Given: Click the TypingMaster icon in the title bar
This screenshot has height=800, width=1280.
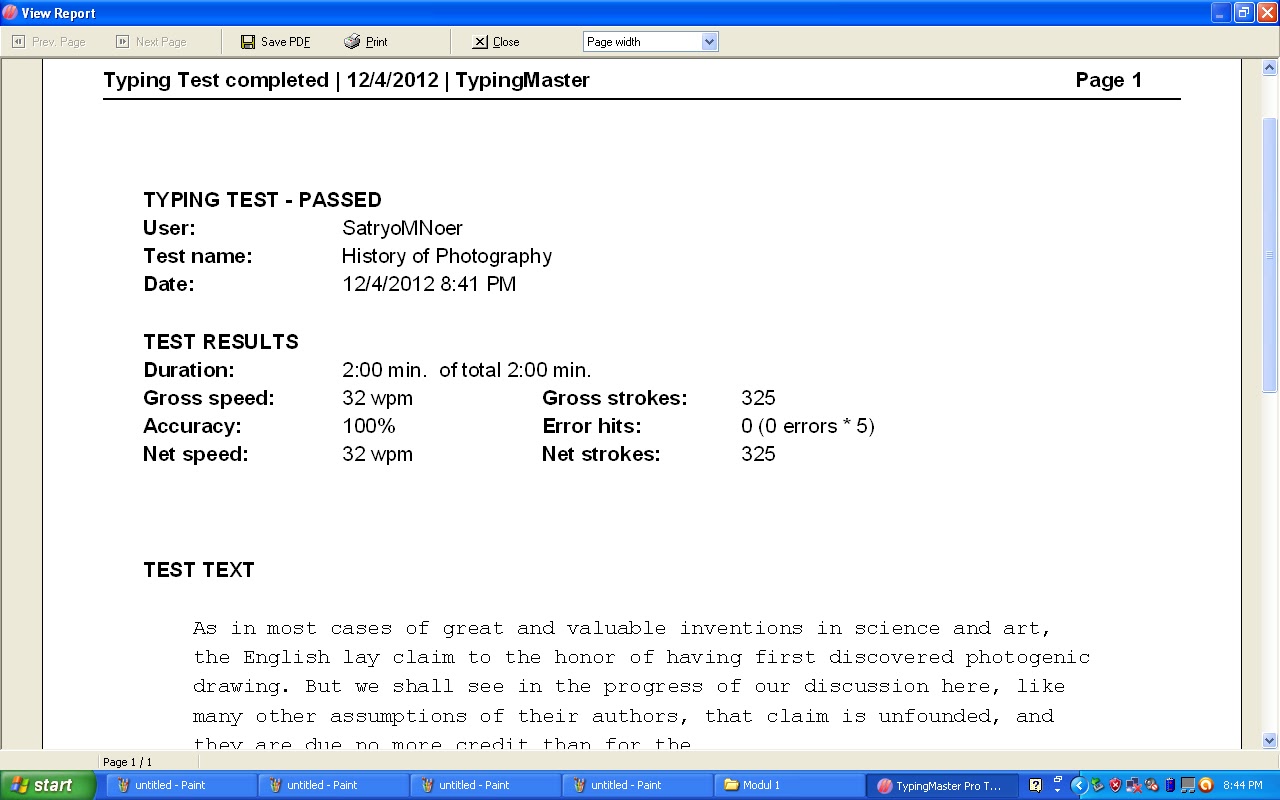Looking at the screenshot, I should click(10, 13).
